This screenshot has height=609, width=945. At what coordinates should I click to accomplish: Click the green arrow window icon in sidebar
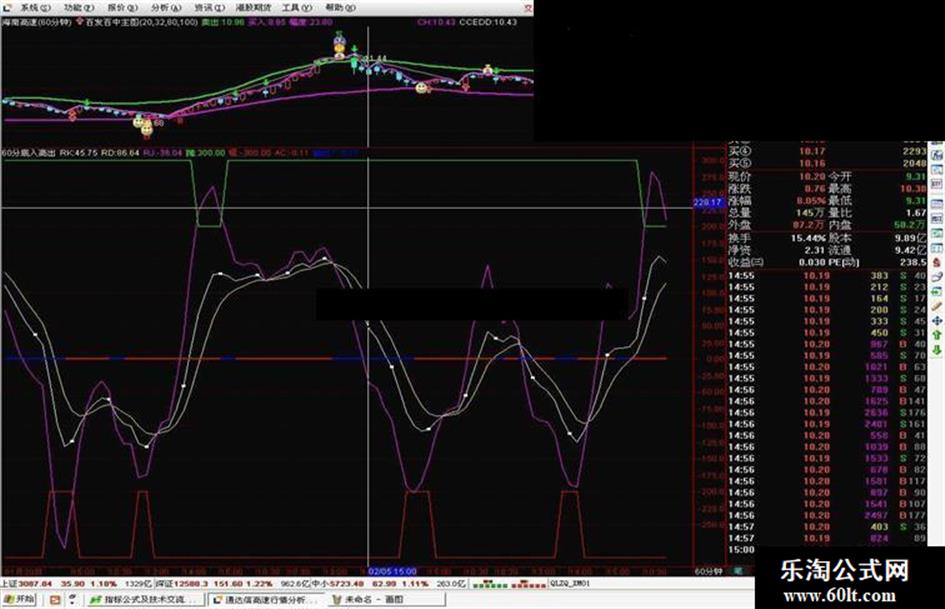tap(937, 291)
